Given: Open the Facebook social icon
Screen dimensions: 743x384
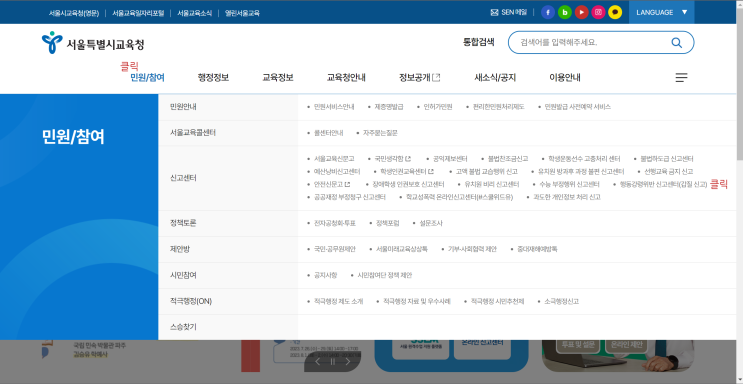Looking at the screenshot, I should pos(548,12).
